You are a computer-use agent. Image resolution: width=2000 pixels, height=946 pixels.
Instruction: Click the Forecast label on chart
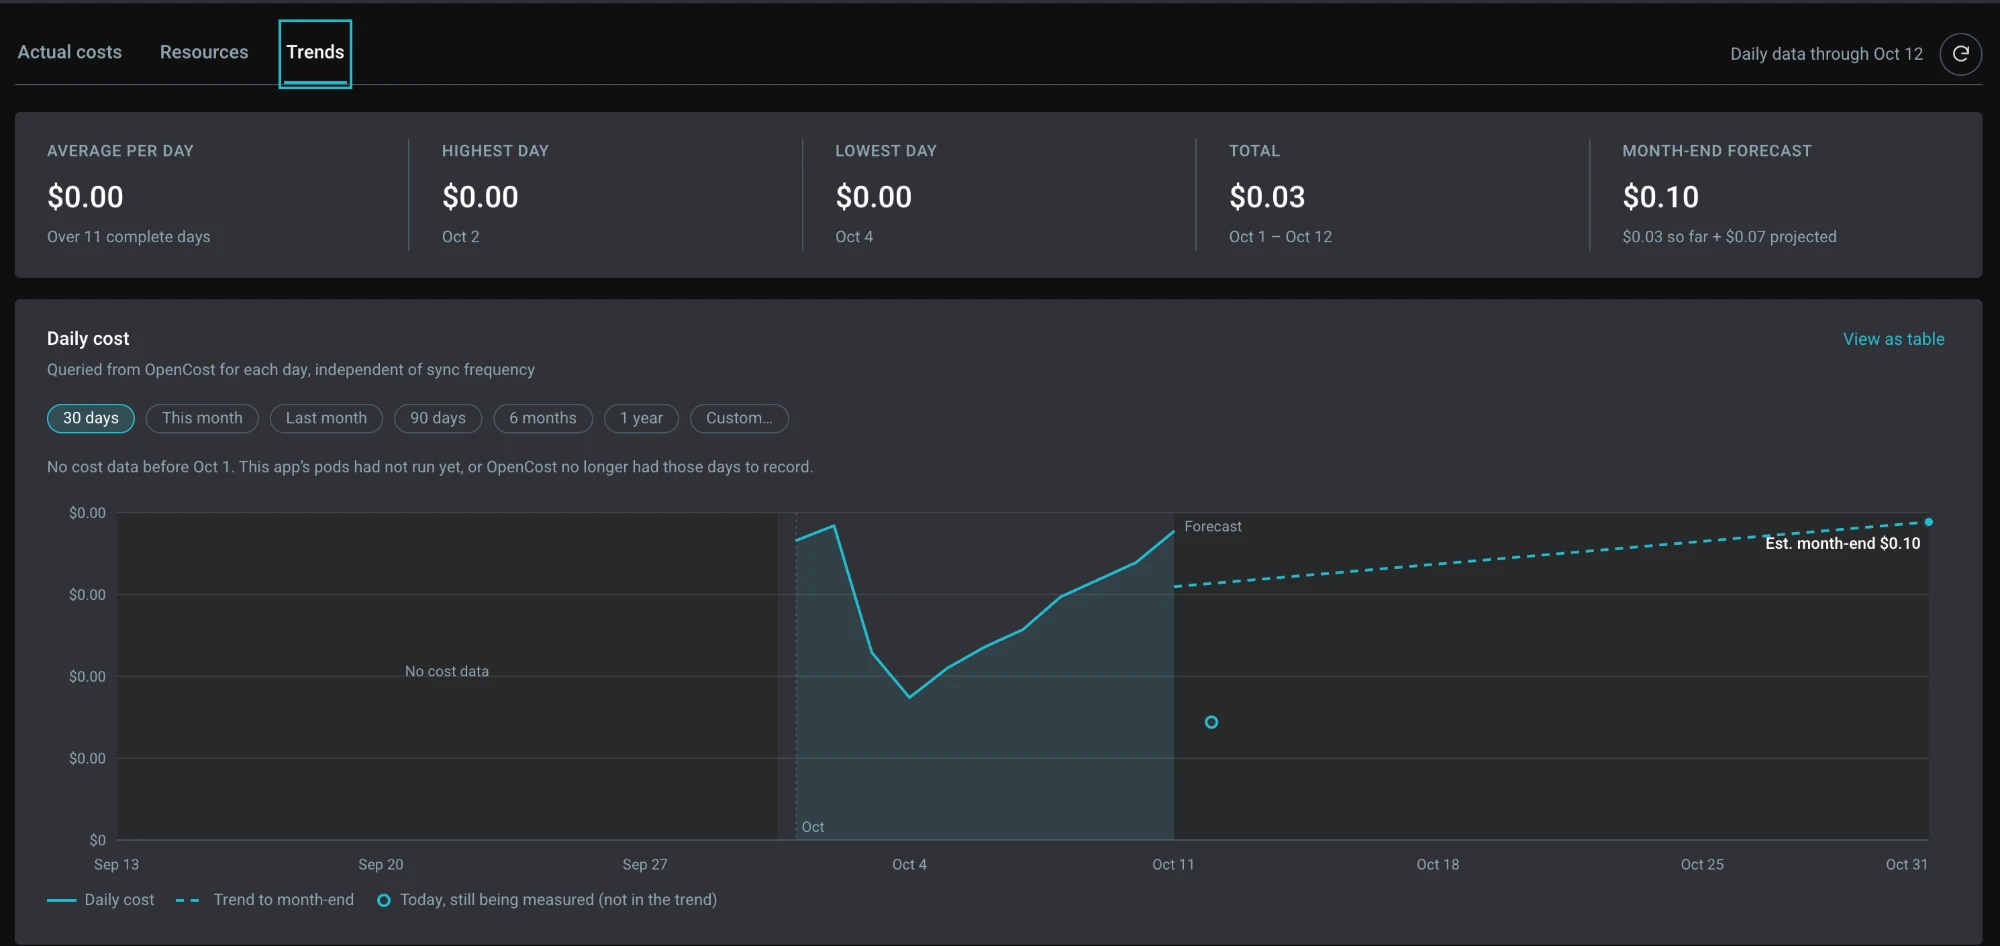tap(1213, 526)
